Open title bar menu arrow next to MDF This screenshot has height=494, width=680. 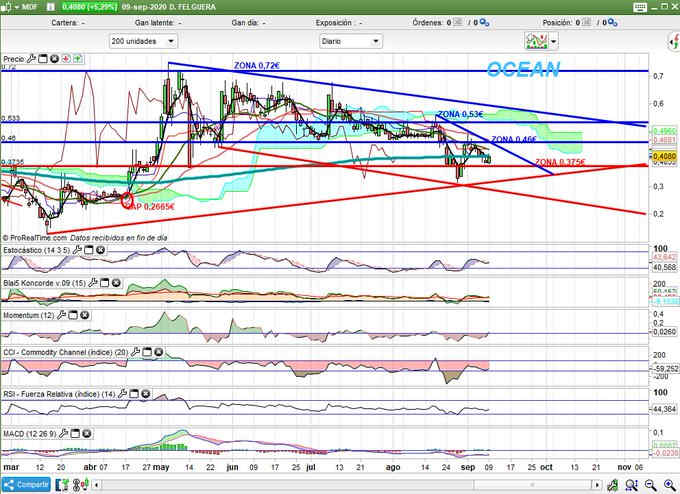pos(17,7)
